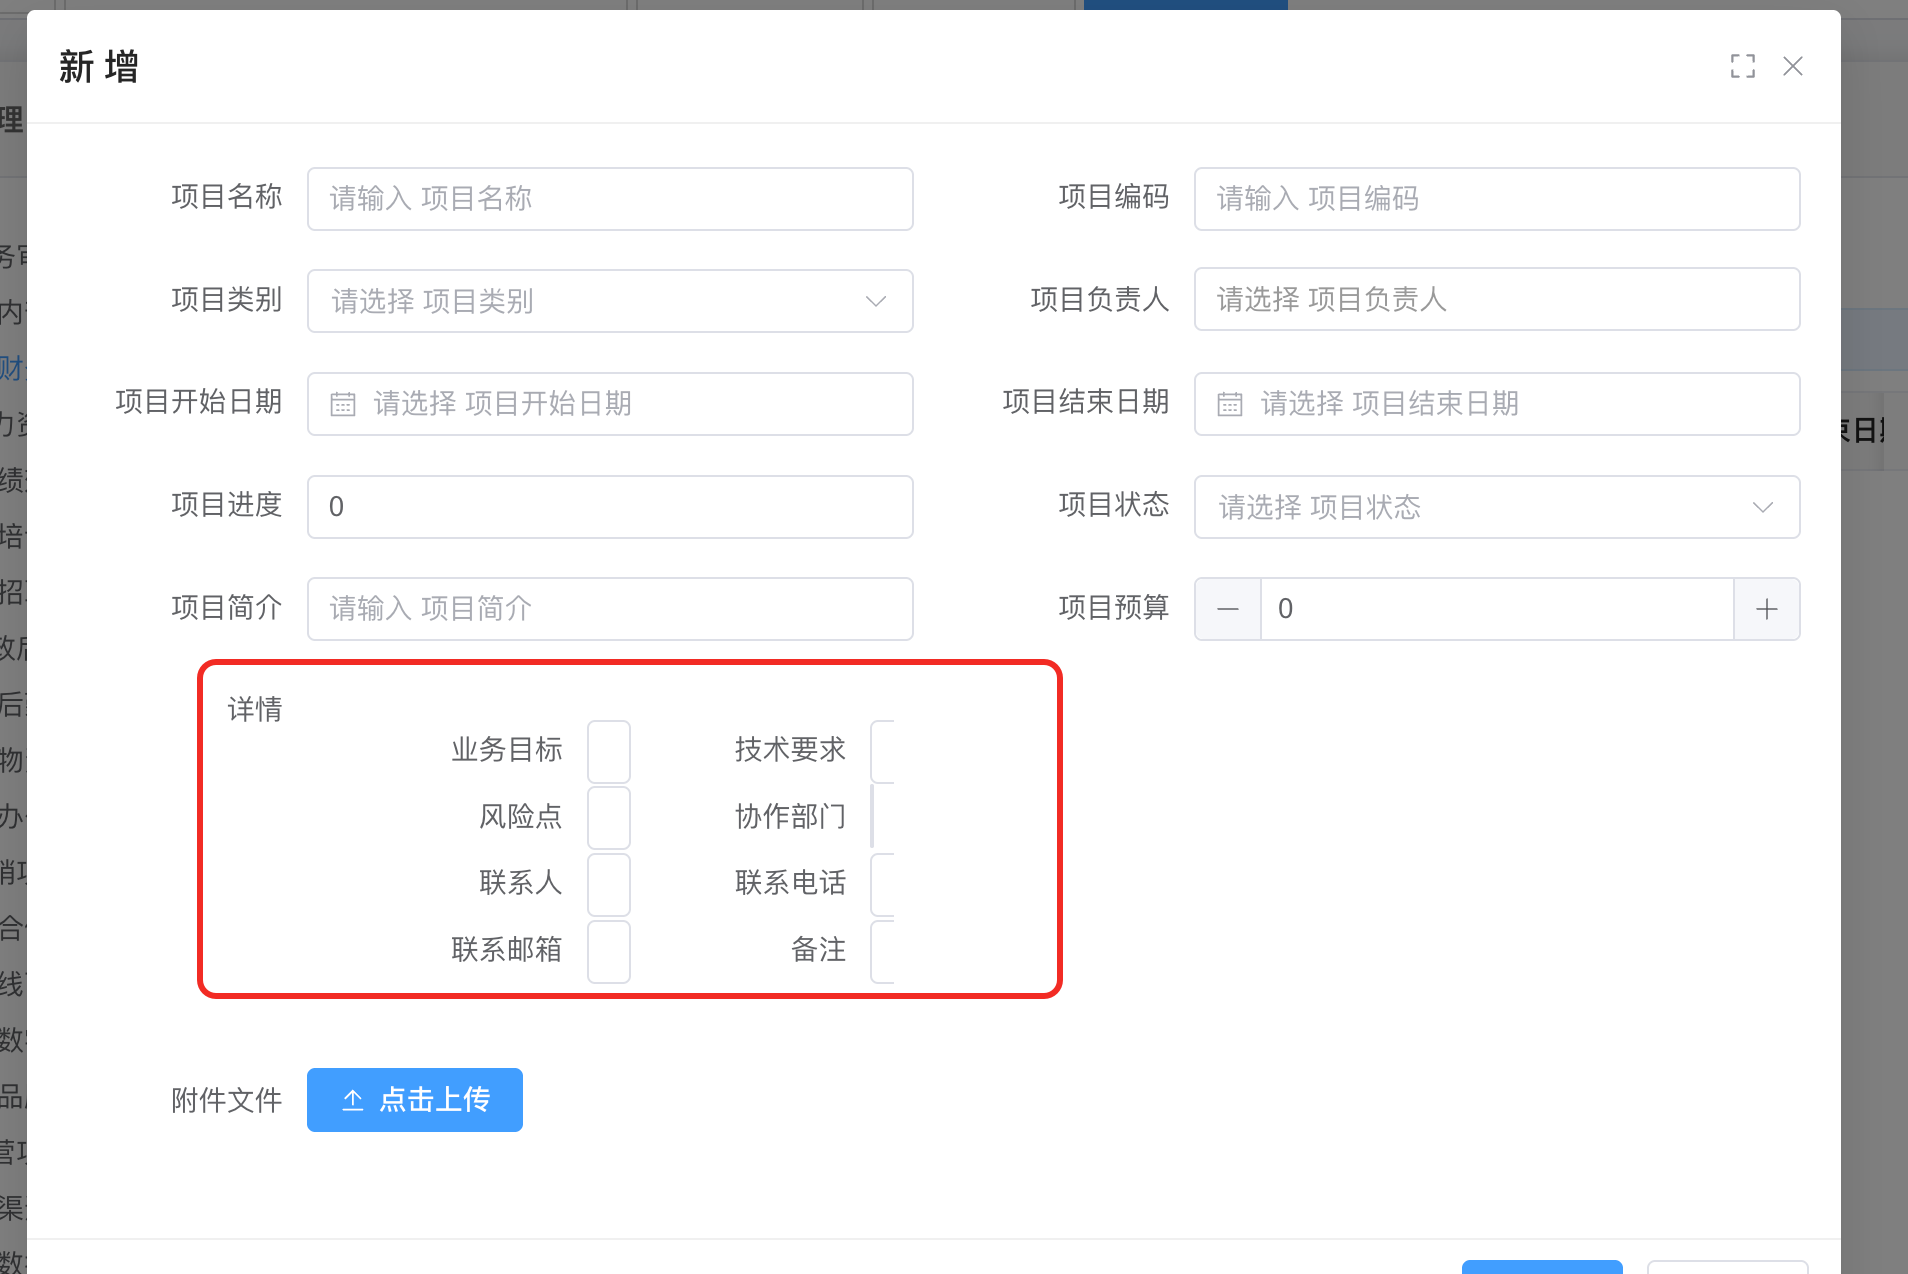
Task: Click calendar icon in 项目开始日期 field
Action: 343,404
